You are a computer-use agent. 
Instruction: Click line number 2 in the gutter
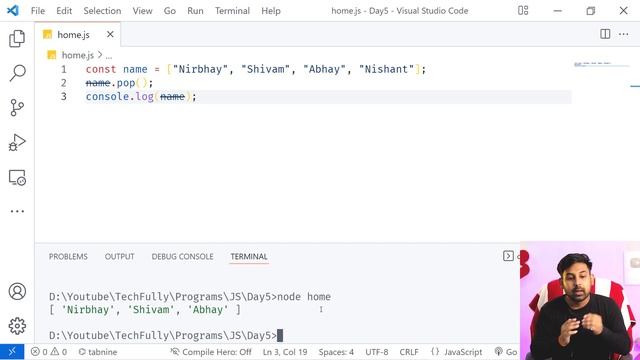pos(64,83)
